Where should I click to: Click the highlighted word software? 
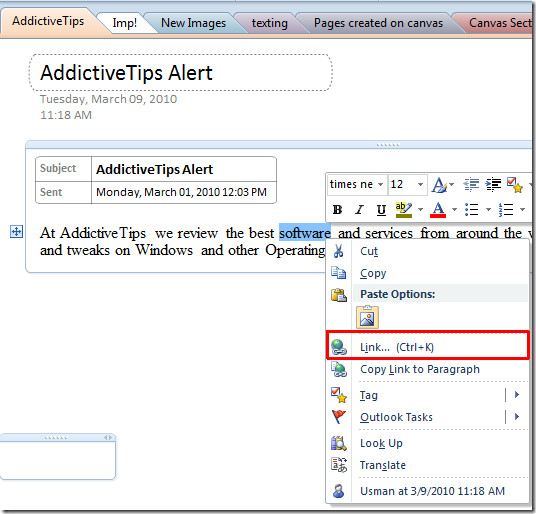click(x=305, y=233)
